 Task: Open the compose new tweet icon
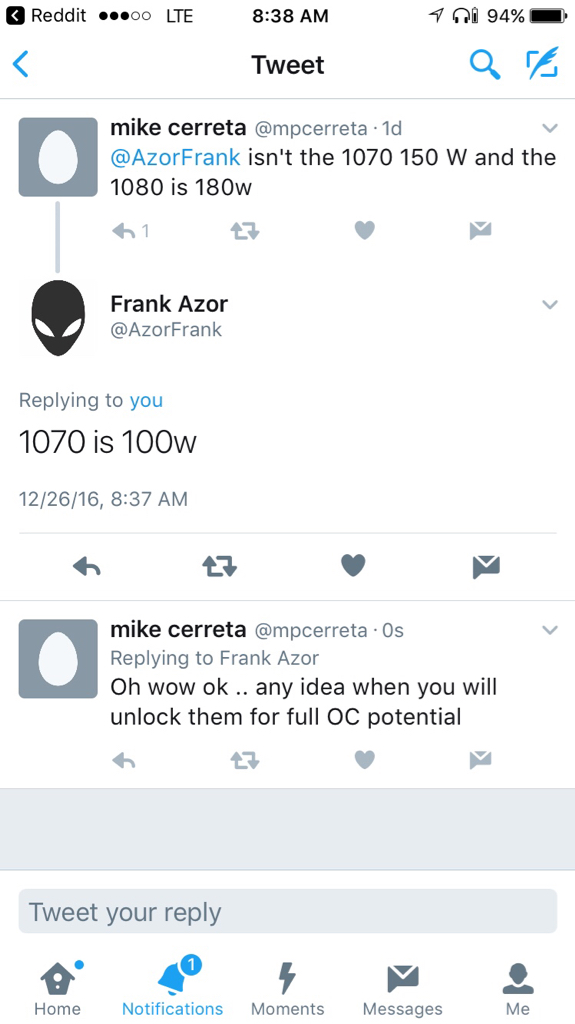(x=542, y=63)
